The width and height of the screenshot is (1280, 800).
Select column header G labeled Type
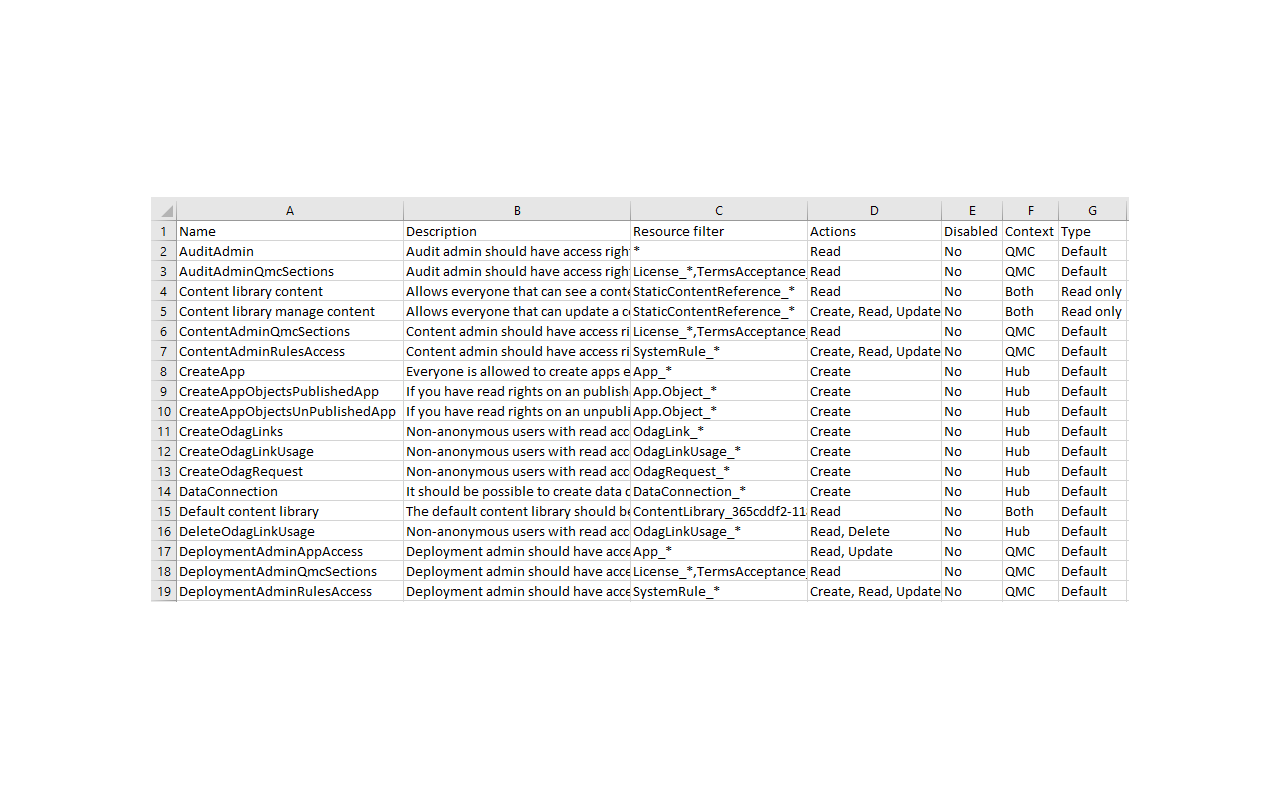(1092, 209)
